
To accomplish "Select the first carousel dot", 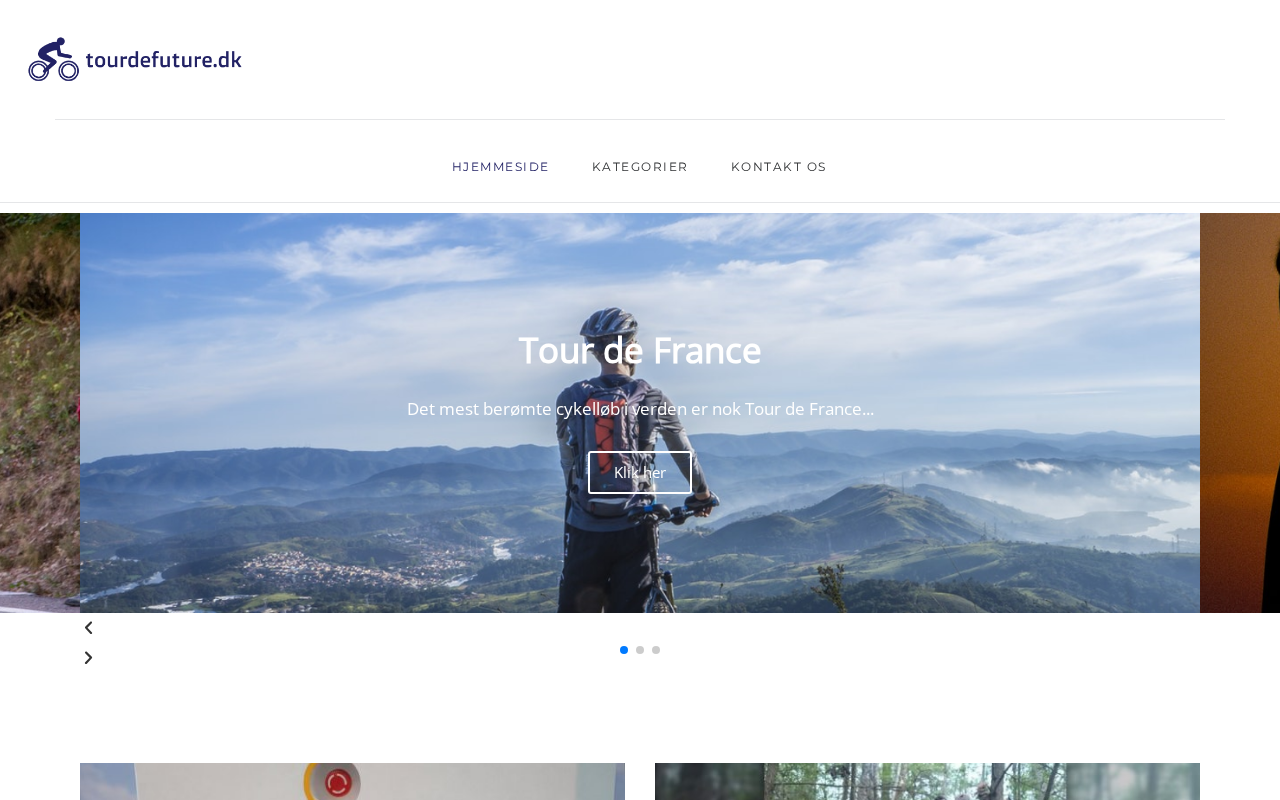I will tap(624, 650).
